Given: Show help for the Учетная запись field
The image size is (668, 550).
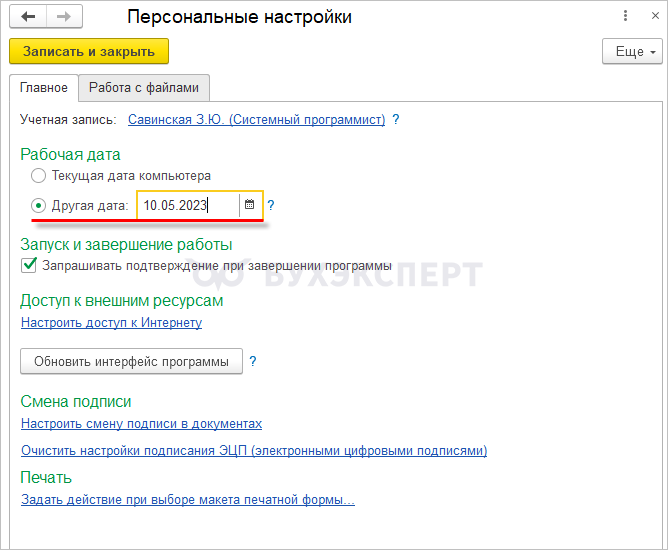Looking at the screenshot, I should (x=396, y=120).
